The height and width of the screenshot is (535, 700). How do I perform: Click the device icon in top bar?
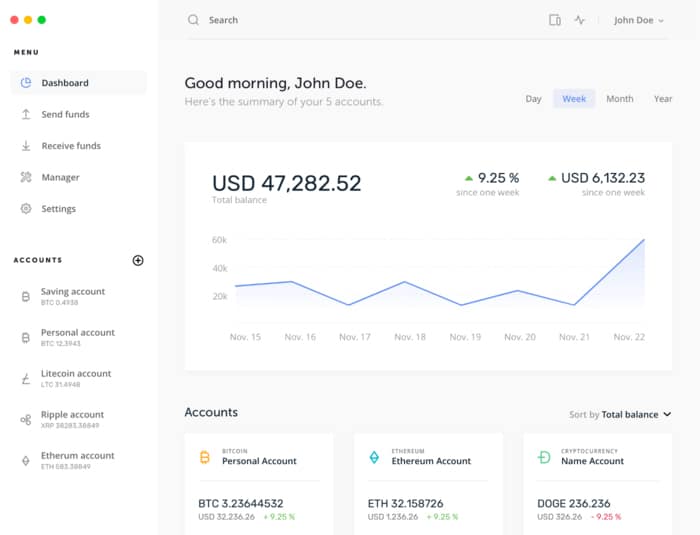[x=555, y=20]
